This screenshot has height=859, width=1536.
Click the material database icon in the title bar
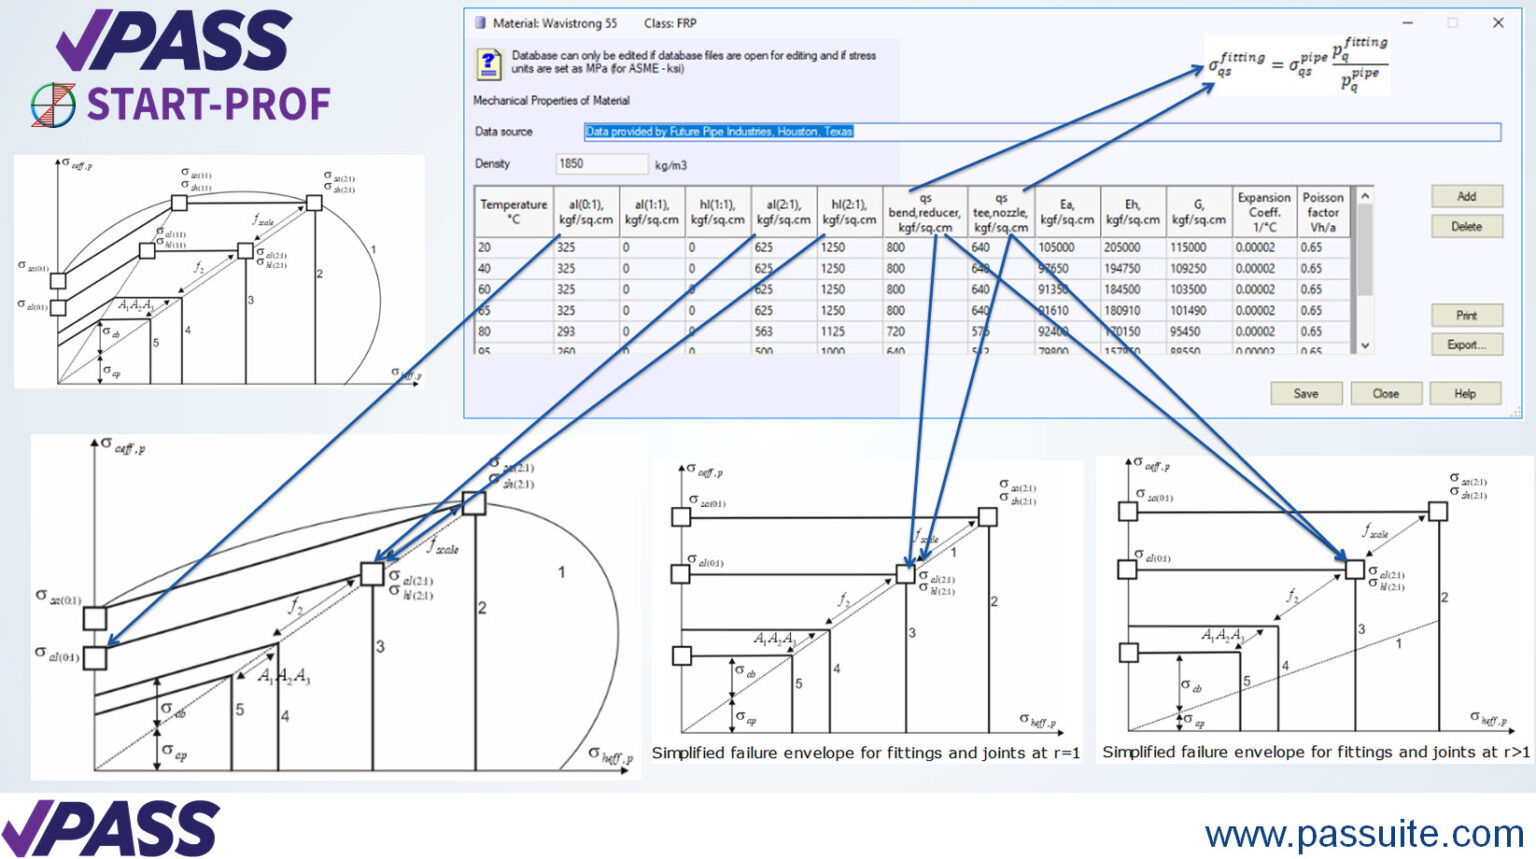tap(481, 22)
